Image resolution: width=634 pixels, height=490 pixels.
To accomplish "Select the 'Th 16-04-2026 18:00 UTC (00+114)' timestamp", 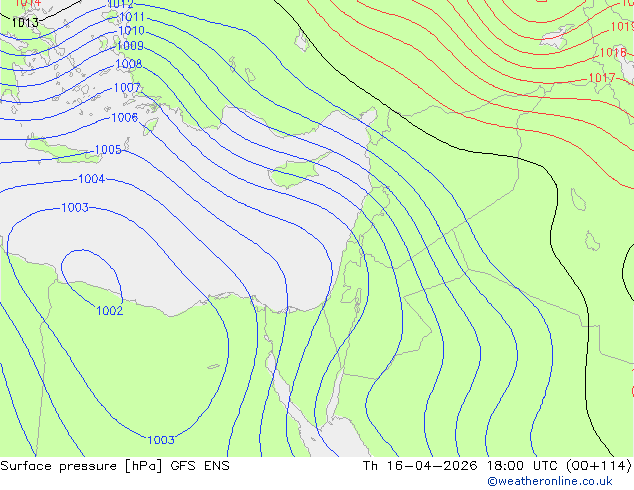I will pos(497,466).
